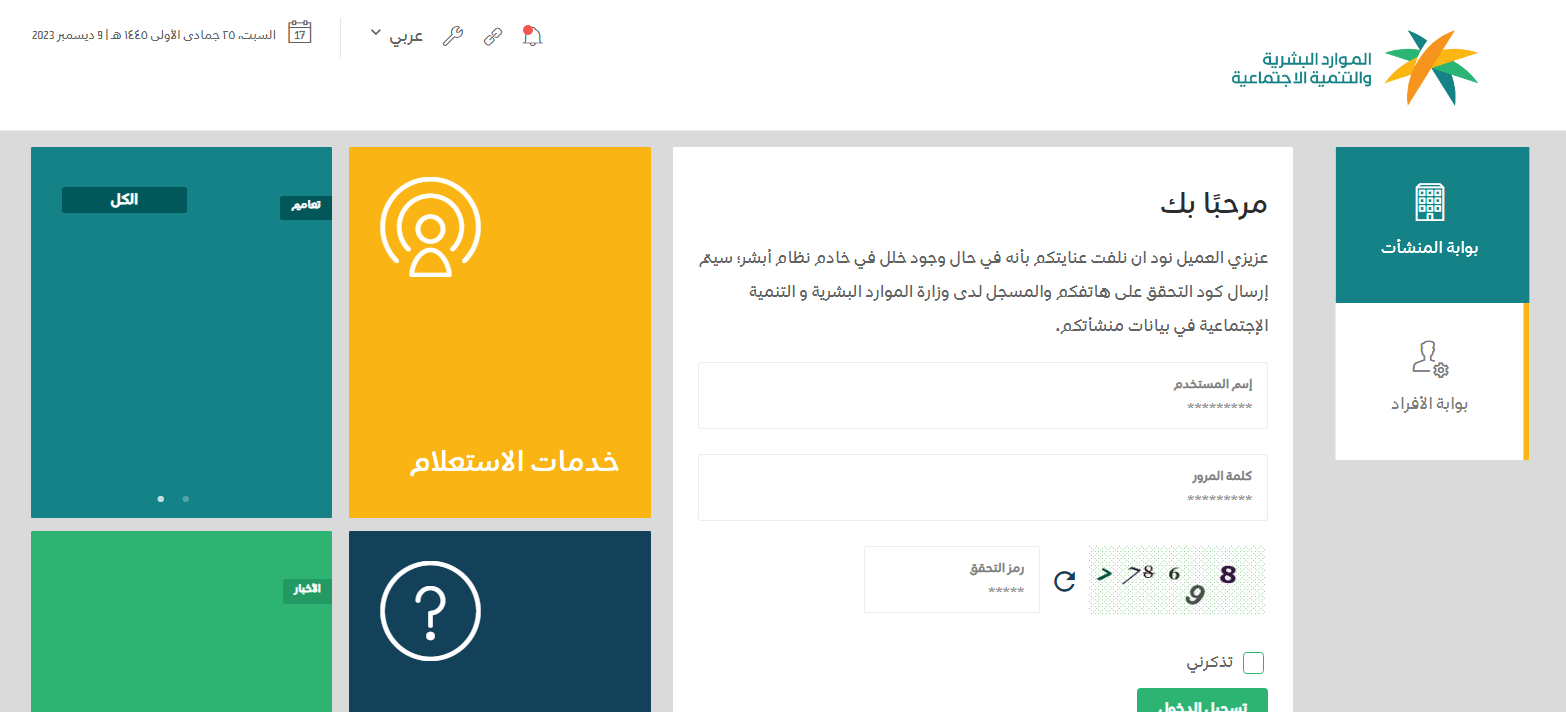Screen dimensions: 1566x712
Task: Click the Hijri and Gregorian date text
Action: pyautogui.click(x=154, y=35)
